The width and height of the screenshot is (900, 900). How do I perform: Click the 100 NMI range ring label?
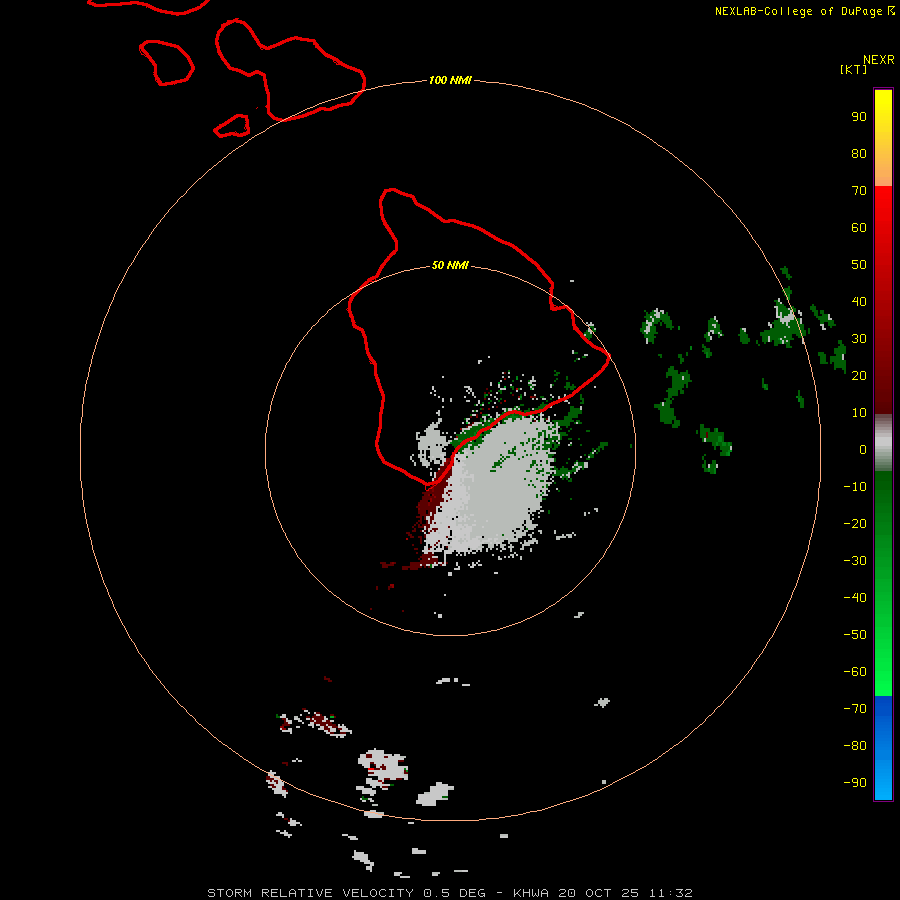point(450,80)
